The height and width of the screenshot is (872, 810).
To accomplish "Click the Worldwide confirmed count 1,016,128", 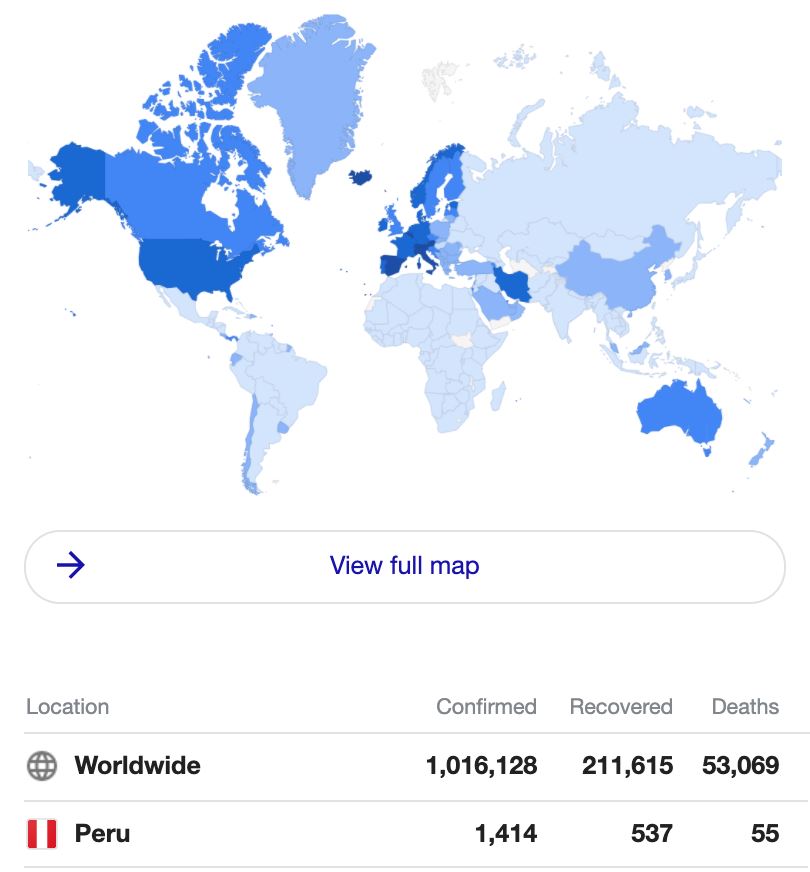I will [481, 766].
